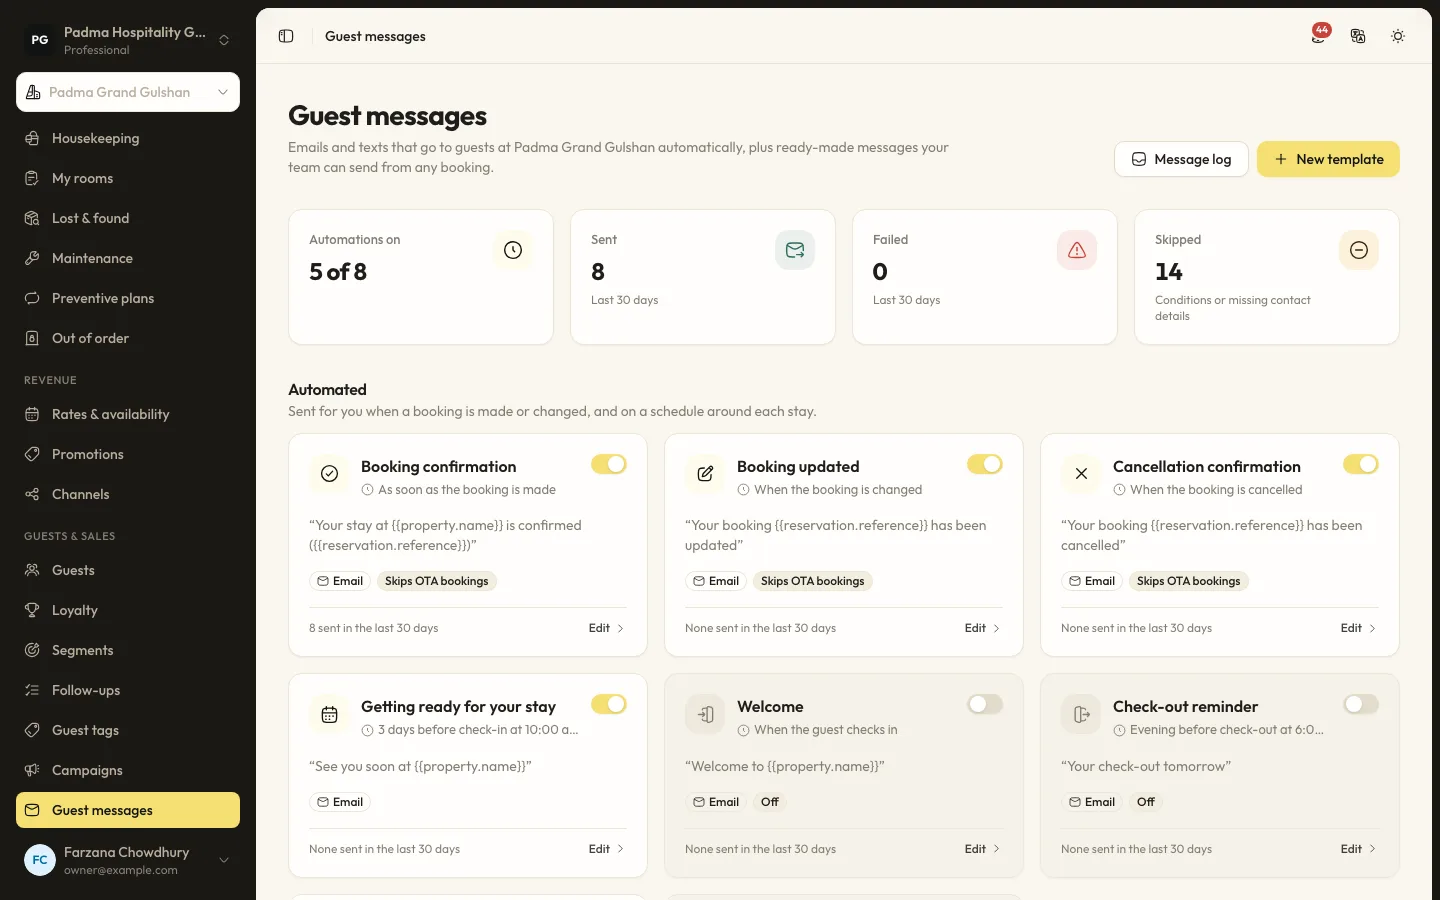Click the door icon on Check-out reminder card
Viewport: 1440px width, 900px height.
1081,714
